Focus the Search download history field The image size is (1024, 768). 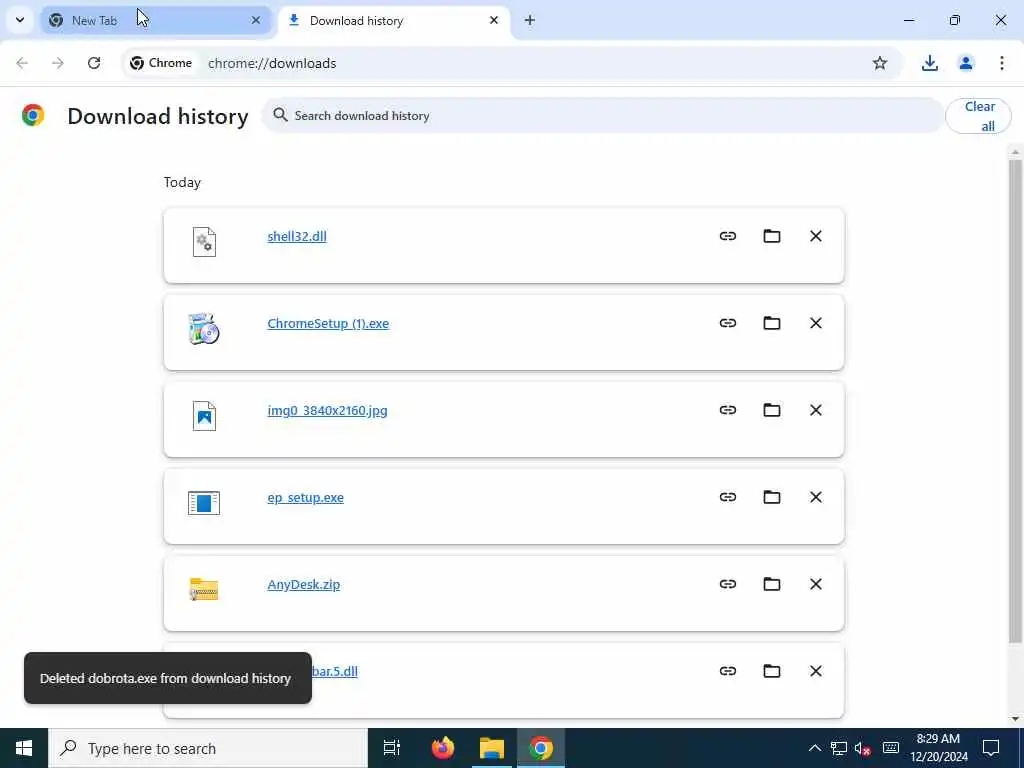click(602, 116)
